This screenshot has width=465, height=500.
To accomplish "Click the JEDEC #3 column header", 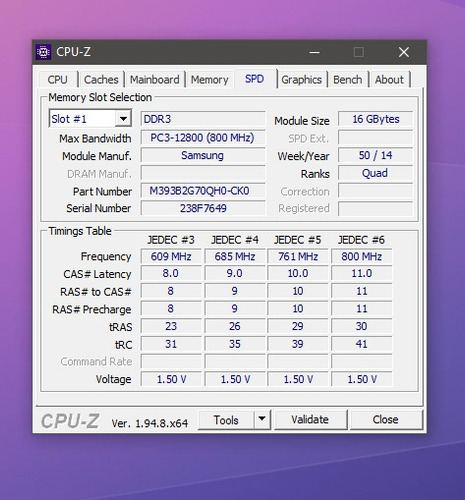I will [171, 240].
